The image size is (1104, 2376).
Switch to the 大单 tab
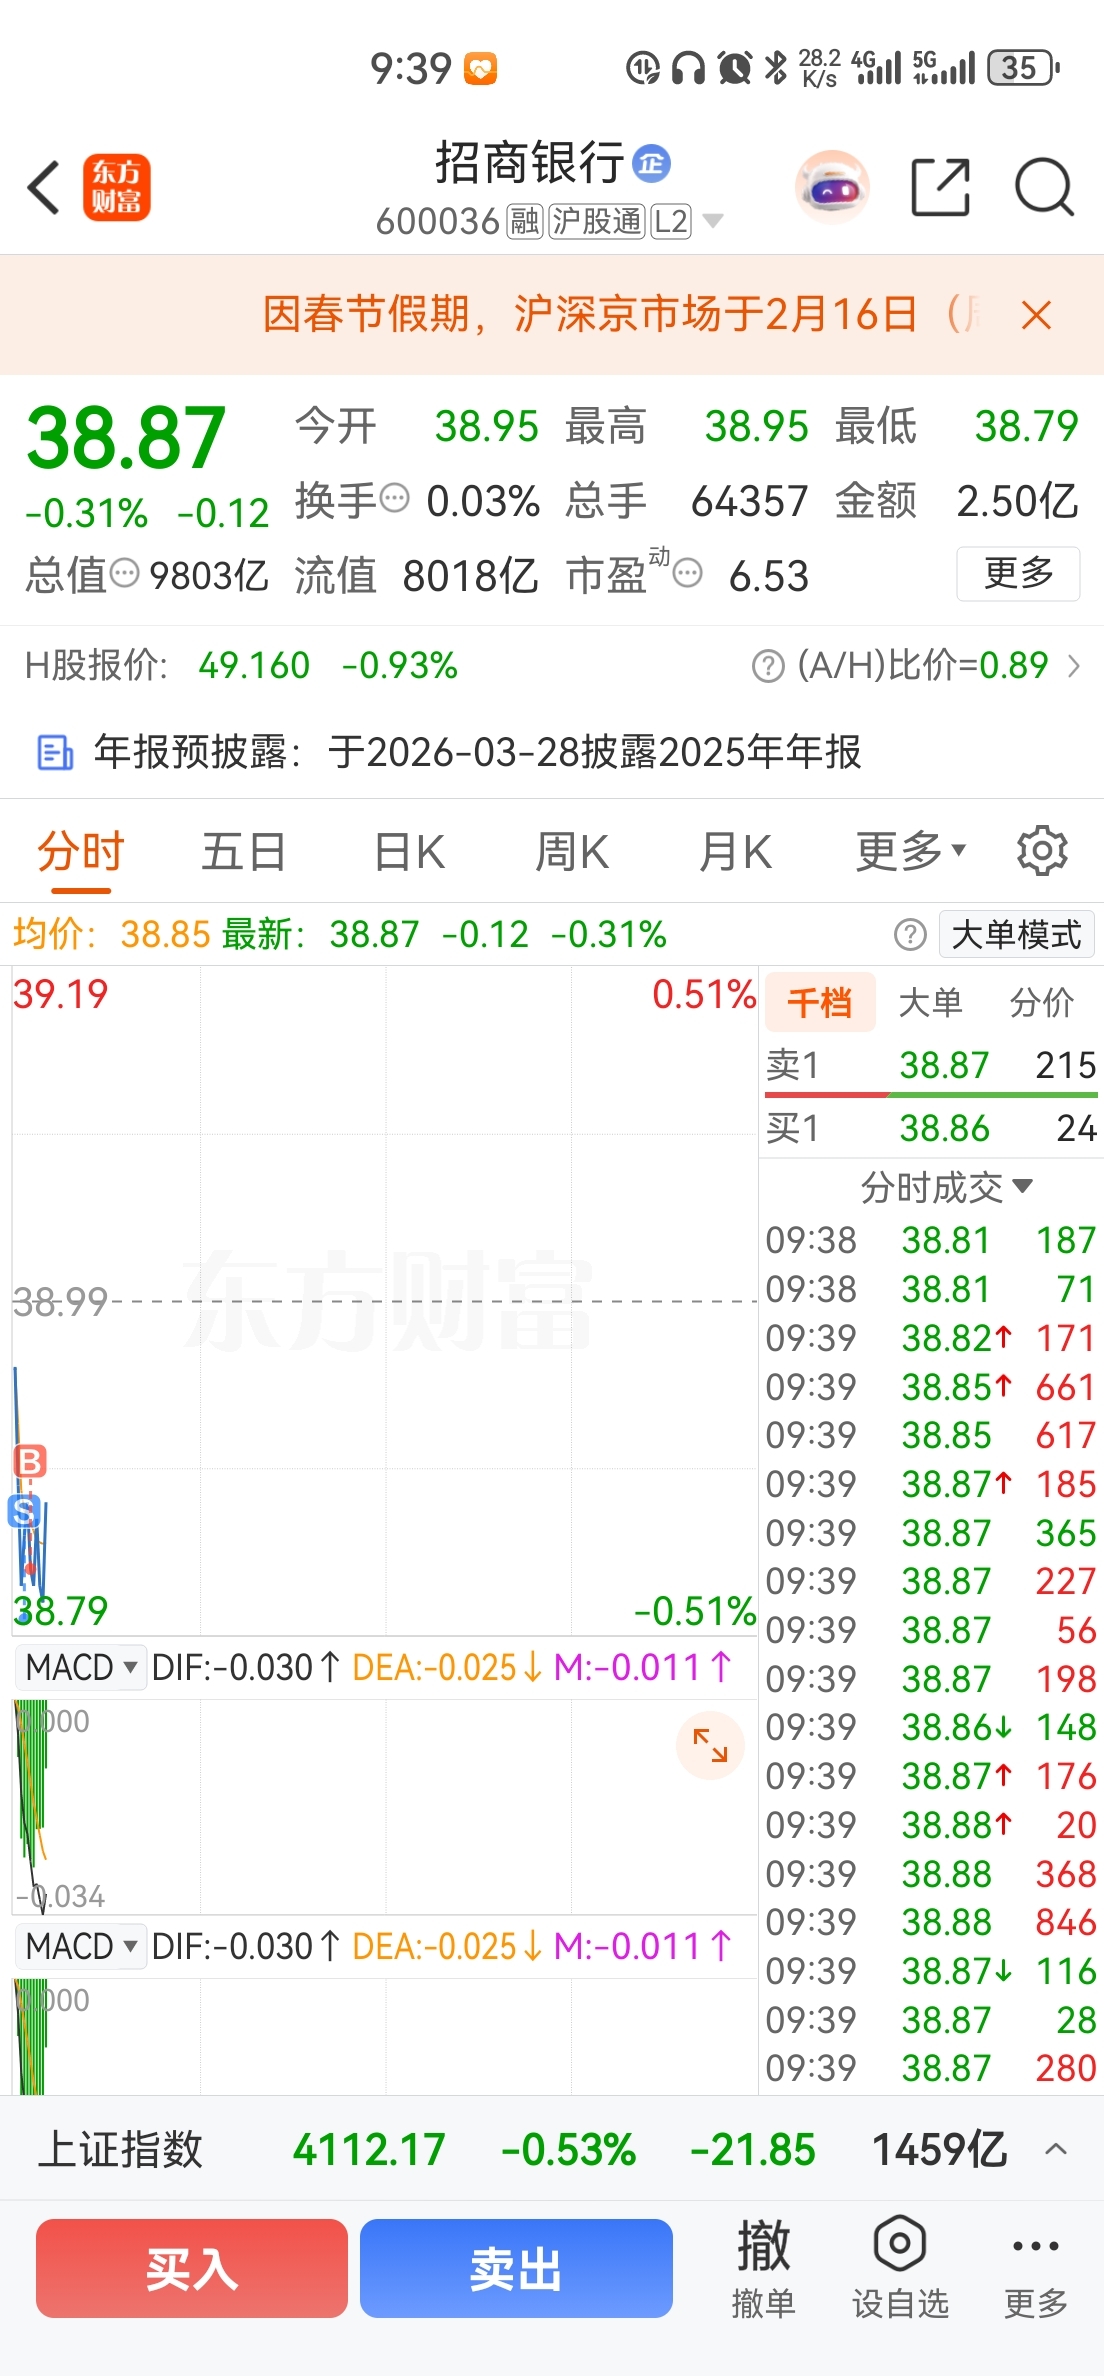pos(931,1002)
